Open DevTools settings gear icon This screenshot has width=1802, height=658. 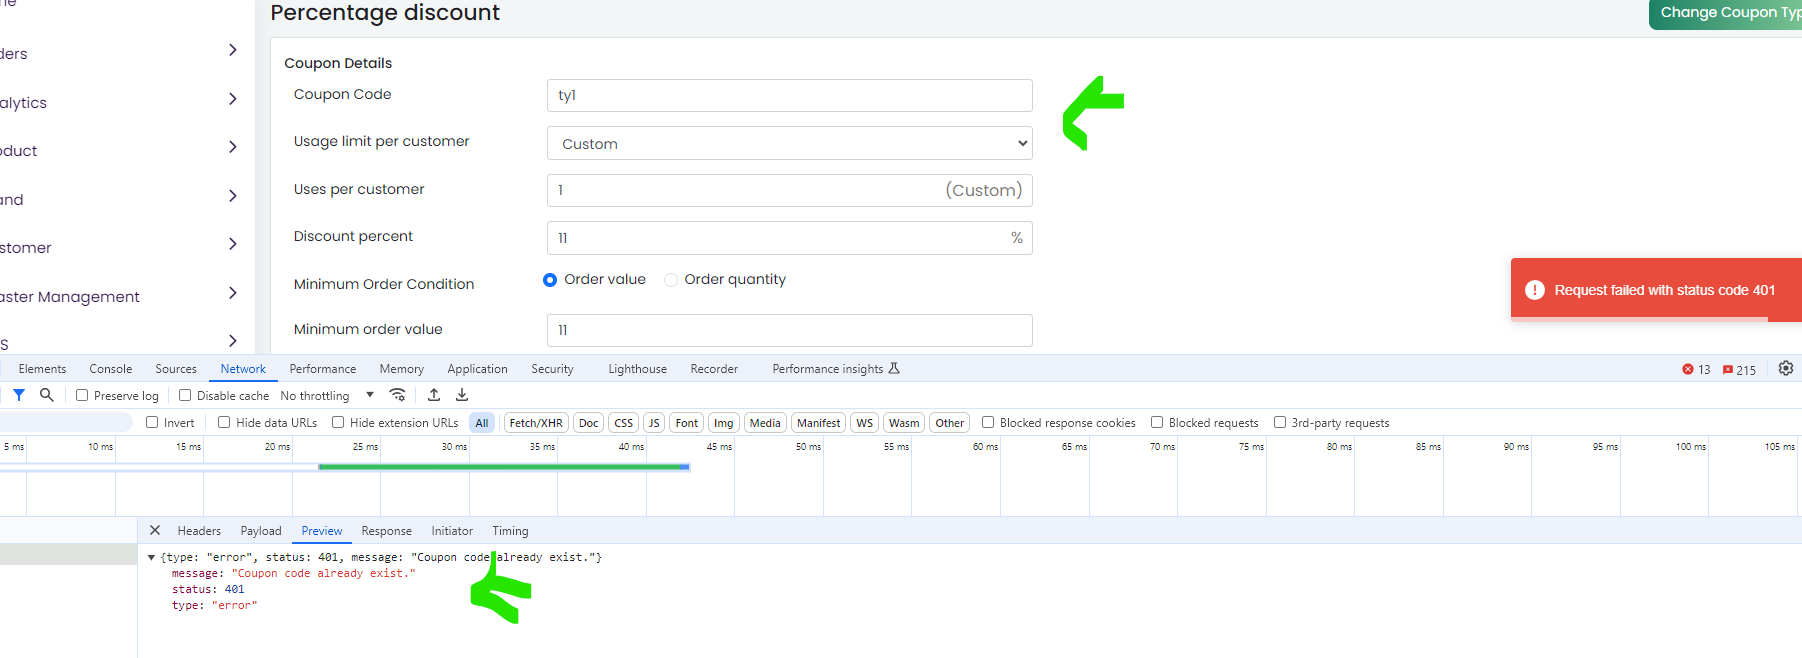click(x=1786, y=369)
